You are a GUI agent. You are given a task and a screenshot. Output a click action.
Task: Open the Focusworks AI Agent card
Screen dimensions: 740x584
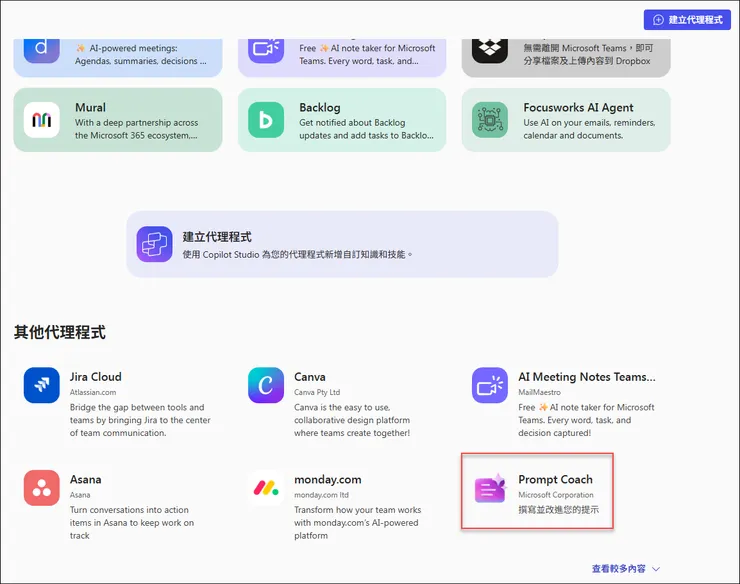tap(566, 120)
